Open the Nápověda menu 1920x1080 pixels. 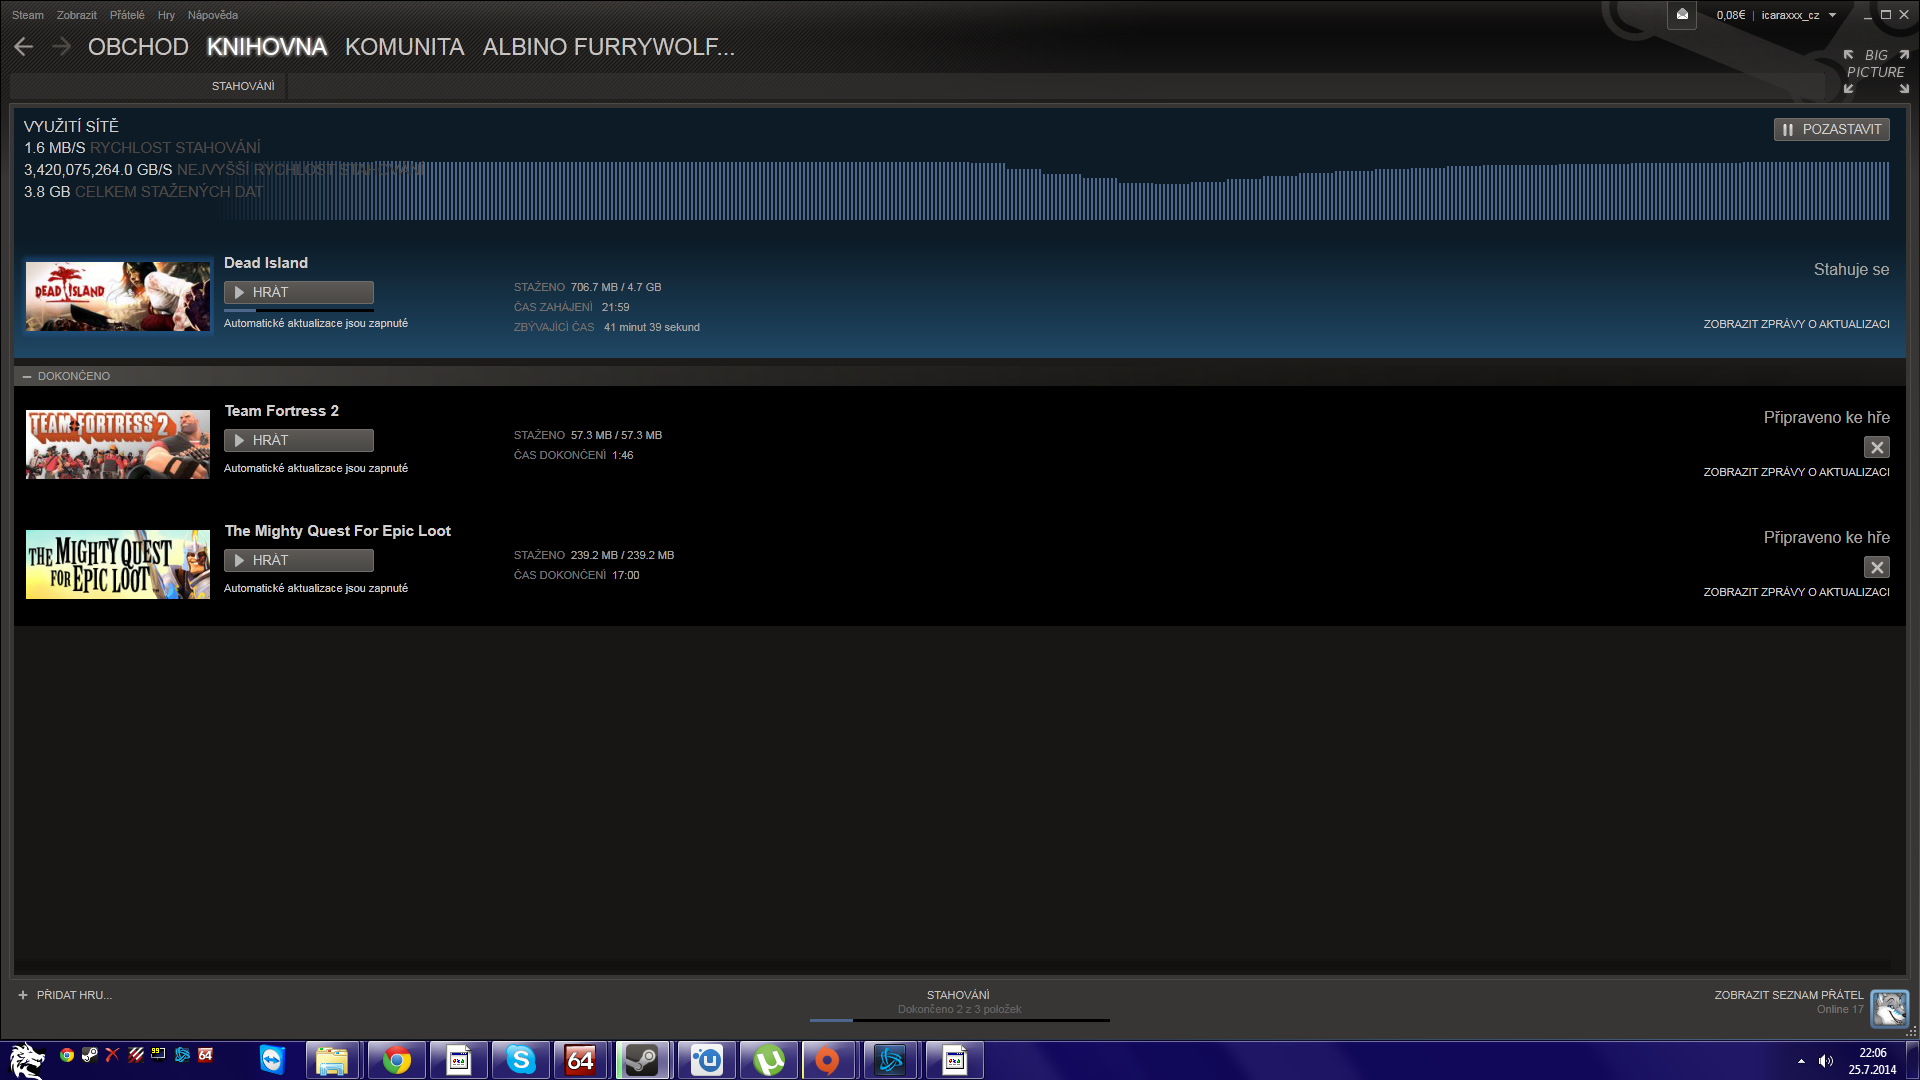tap(213, 15)
